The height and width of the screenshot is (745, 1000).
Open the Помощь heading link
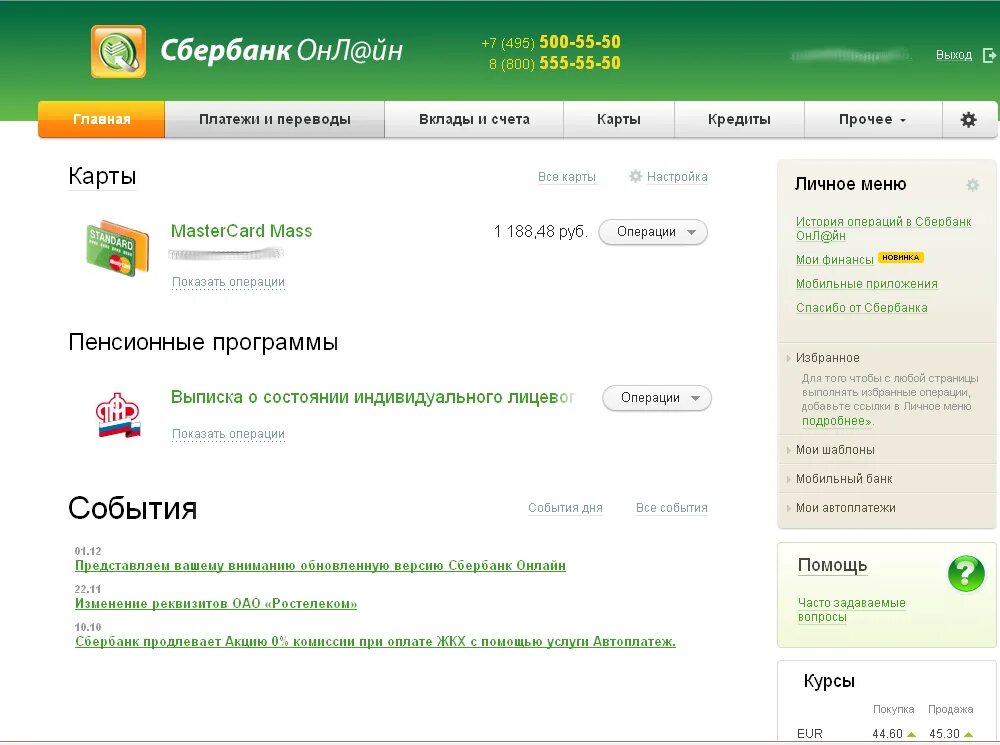tap(832, 565)
